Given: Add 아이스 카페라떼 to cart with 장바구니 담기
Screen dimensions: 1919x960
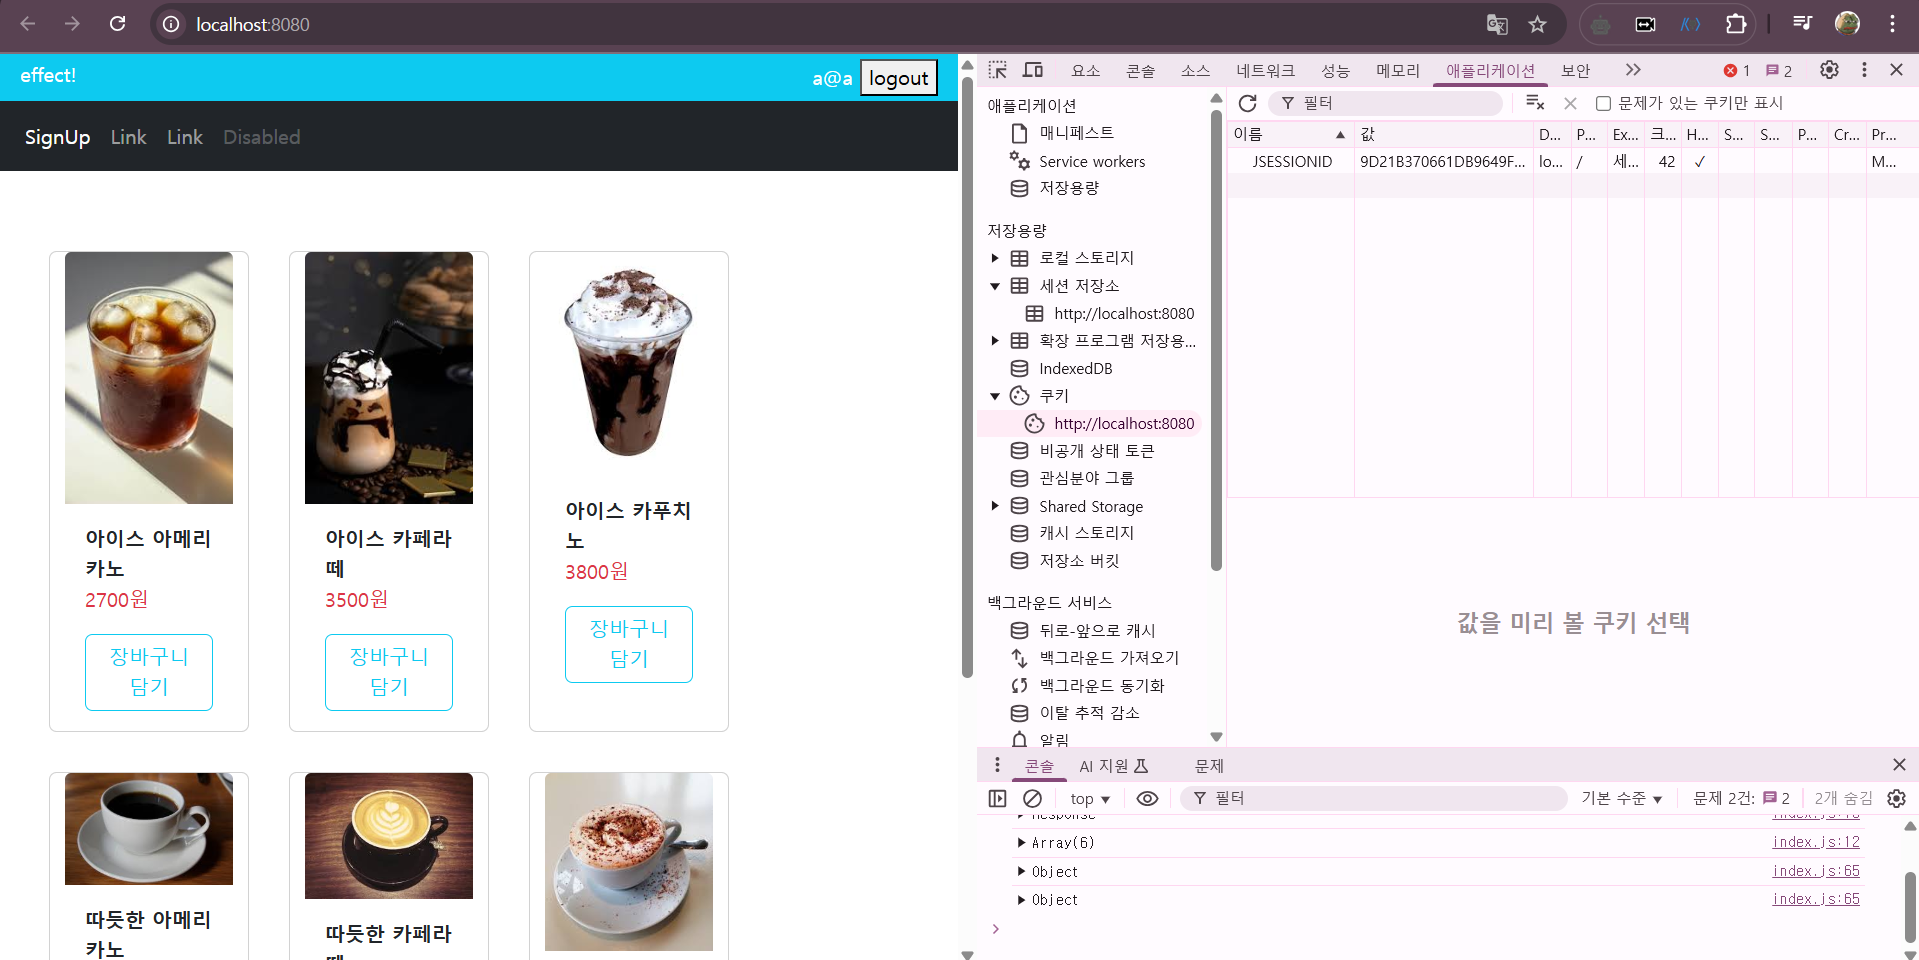Looking at the screenshot, I should point(389,672).
